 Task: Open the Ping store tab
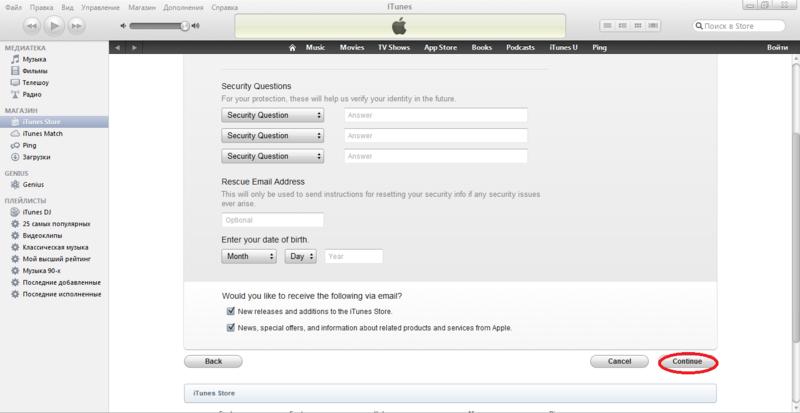click(599, 47)
